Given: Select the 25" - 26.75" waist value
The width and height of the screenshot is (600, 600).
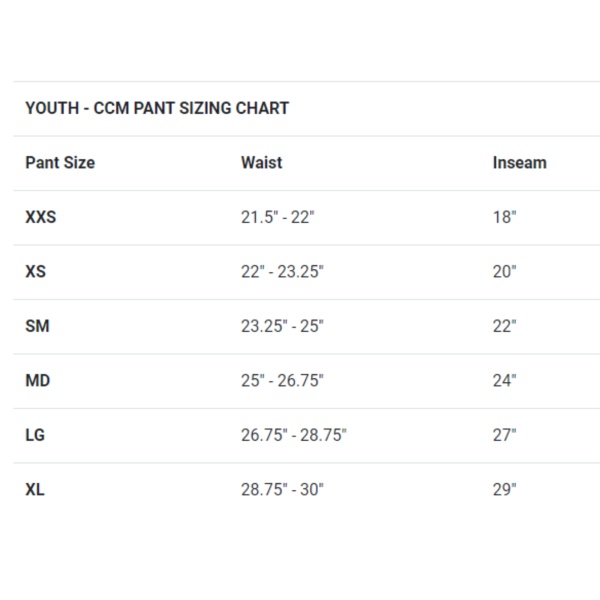Looking at the screenshot, I should point(282,380).
